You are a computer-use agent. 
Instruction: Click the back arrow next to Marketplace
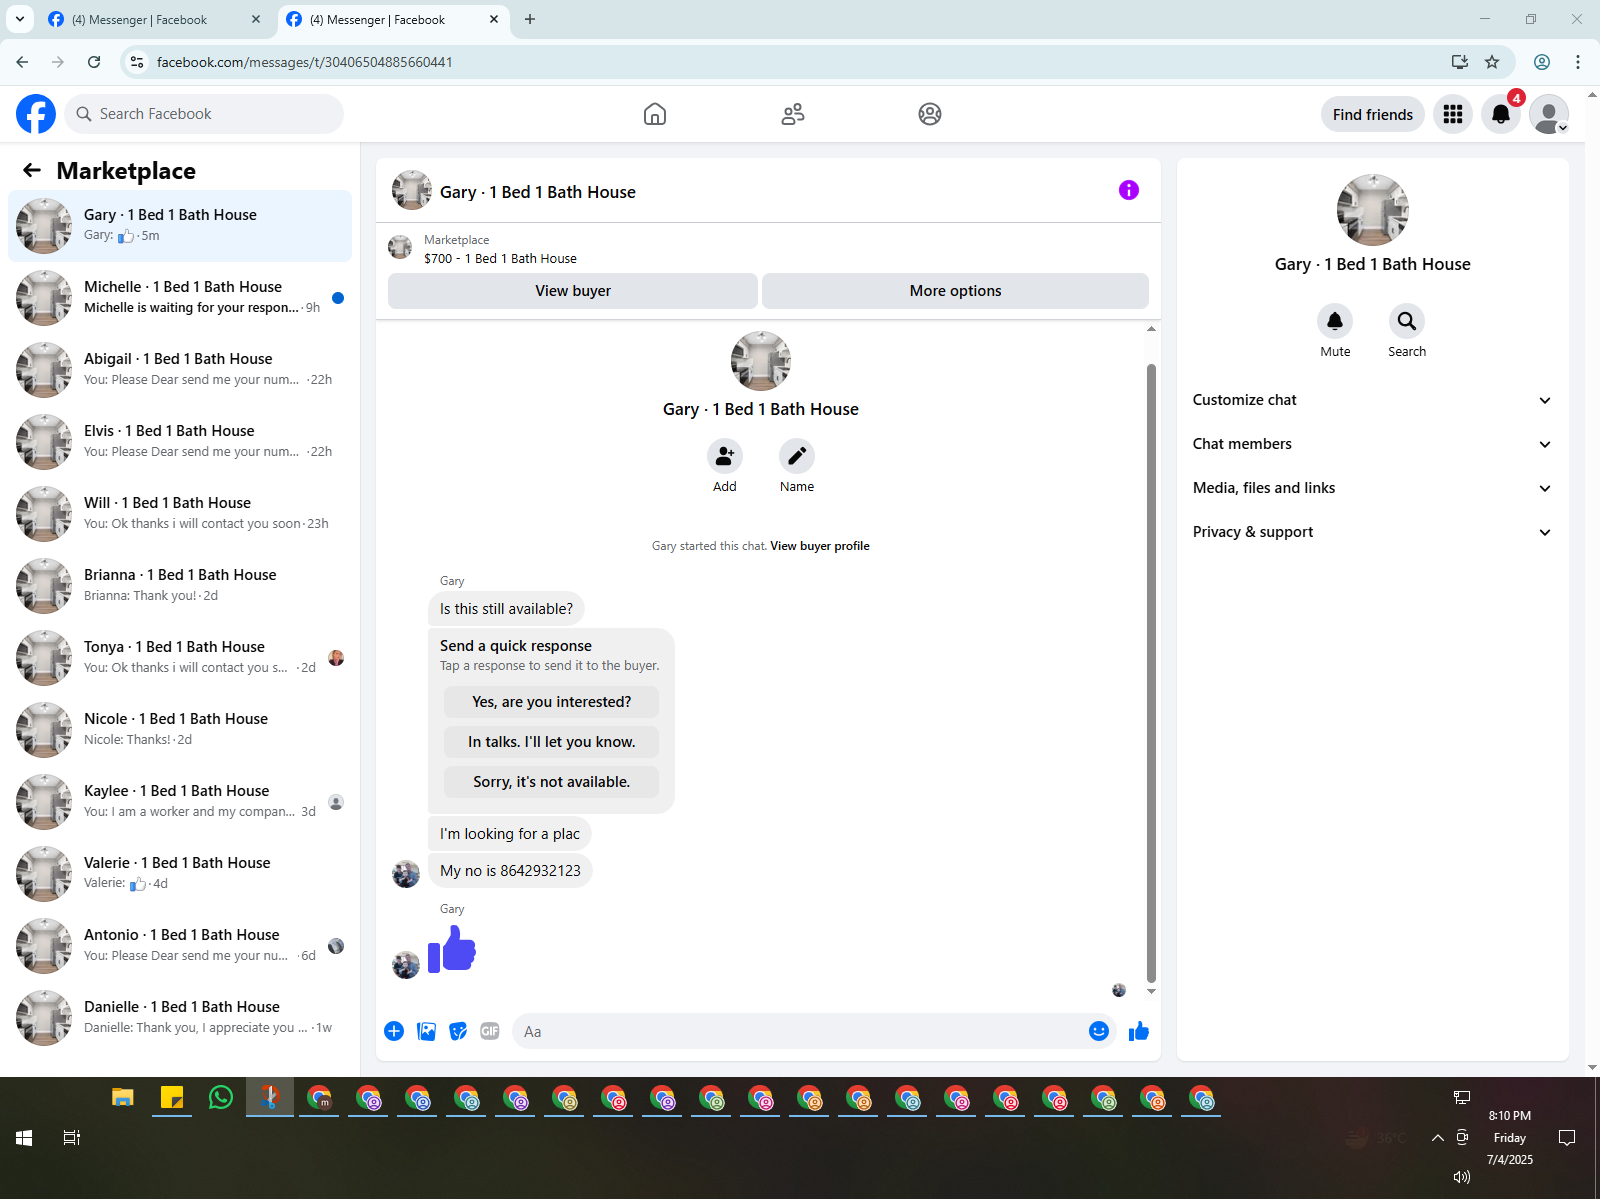[x=32, y=170]
